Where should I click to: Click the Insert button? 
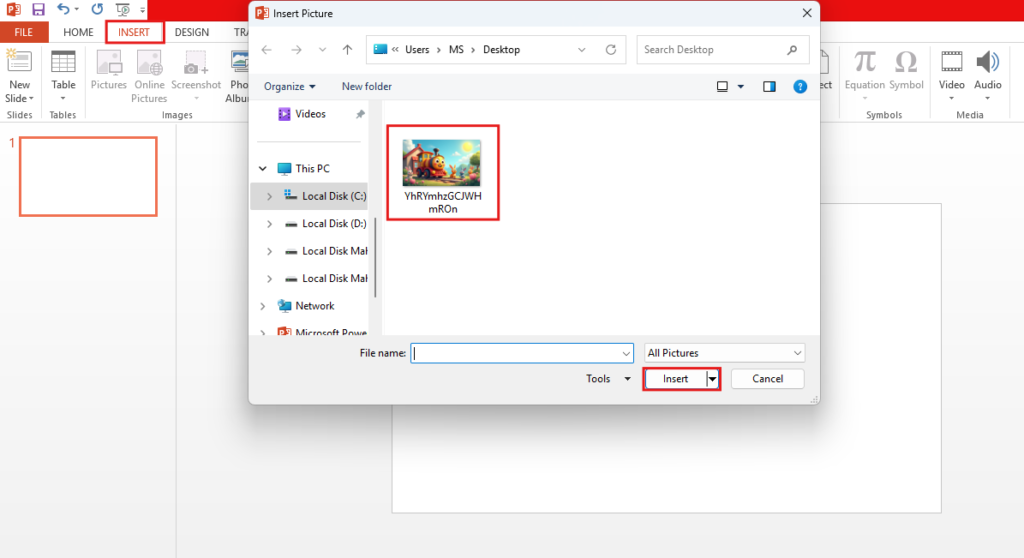[675, 379]
